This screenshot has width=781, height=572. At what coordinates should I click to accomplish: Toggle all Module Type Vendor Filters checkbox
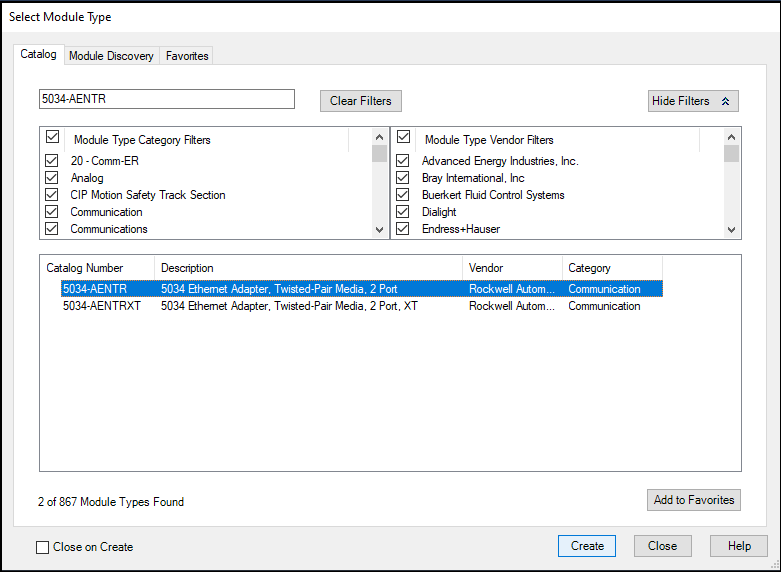point(404,138)
